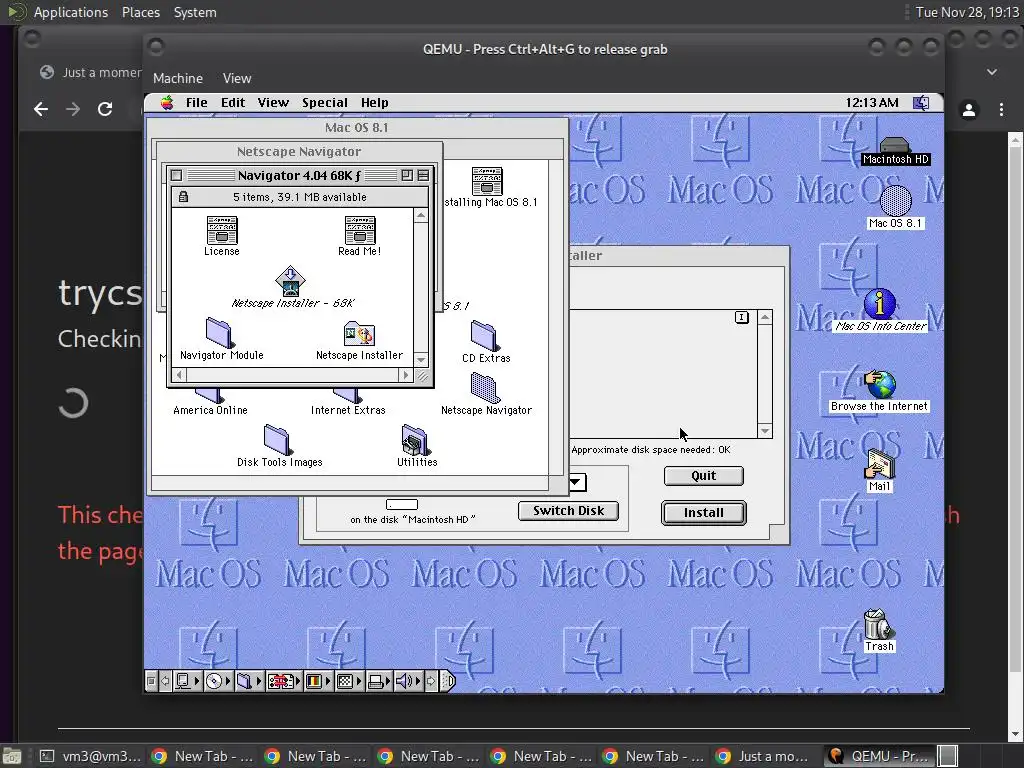Open the printer selector control strip module
The image size is (1024, 768).
click(x=378, y=681)
